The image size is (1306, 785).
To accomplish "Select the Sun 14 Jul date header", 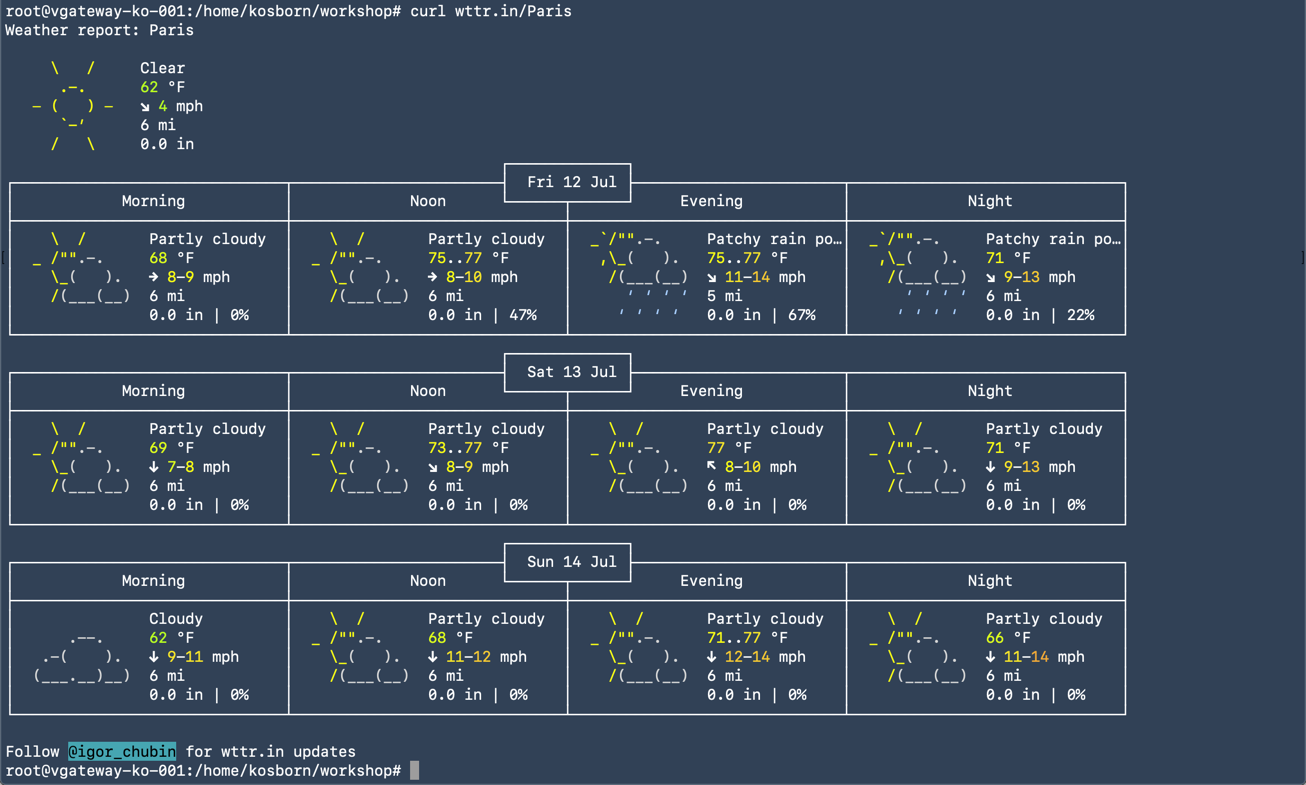I will pyautogui.click(x=567, y=561).
